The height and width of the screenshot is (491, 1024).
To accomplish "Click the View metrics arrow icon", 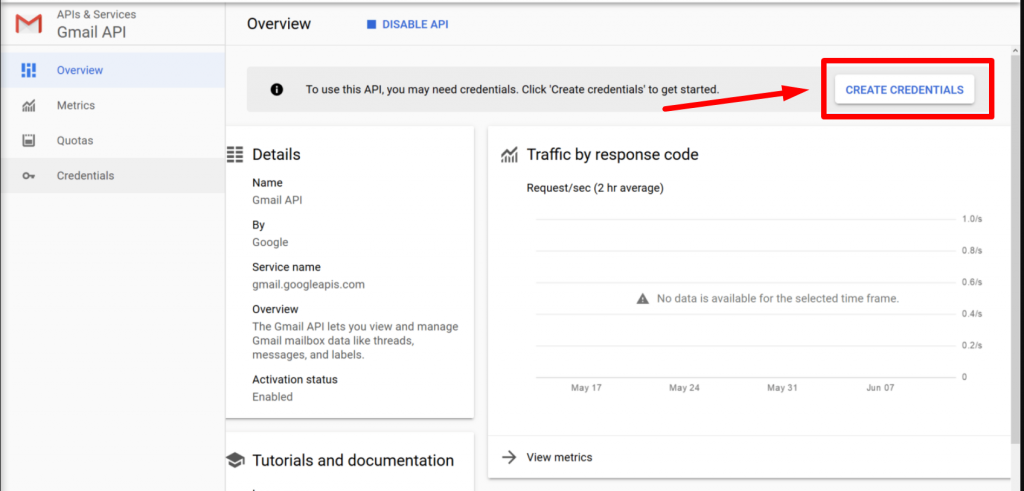I will point(509,457).
